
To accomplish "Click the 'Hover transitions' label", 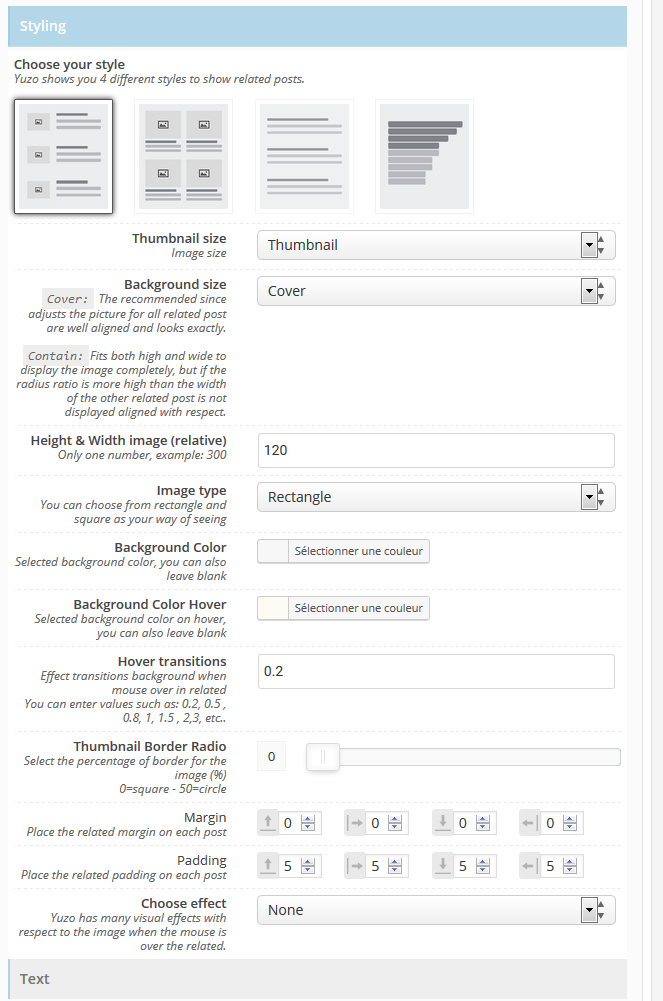I will coord(172,661).
